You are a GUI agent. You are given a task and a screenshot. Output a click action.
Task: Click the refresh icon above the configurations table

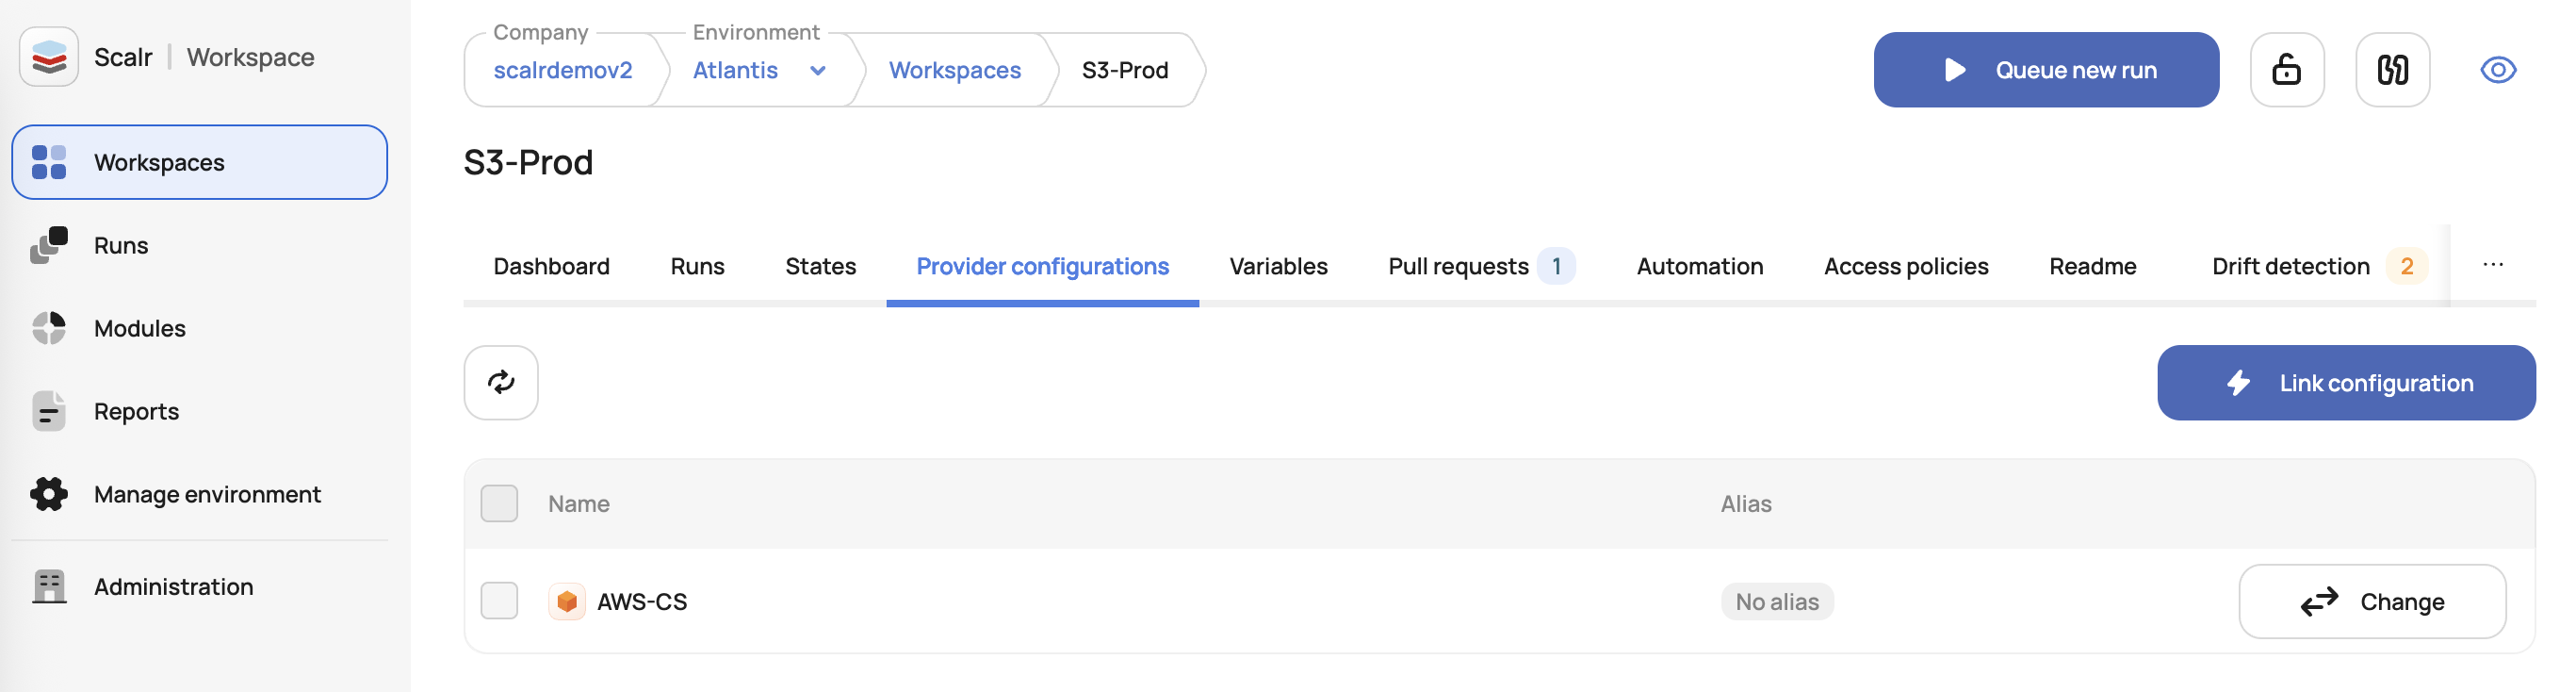point(501,383)
